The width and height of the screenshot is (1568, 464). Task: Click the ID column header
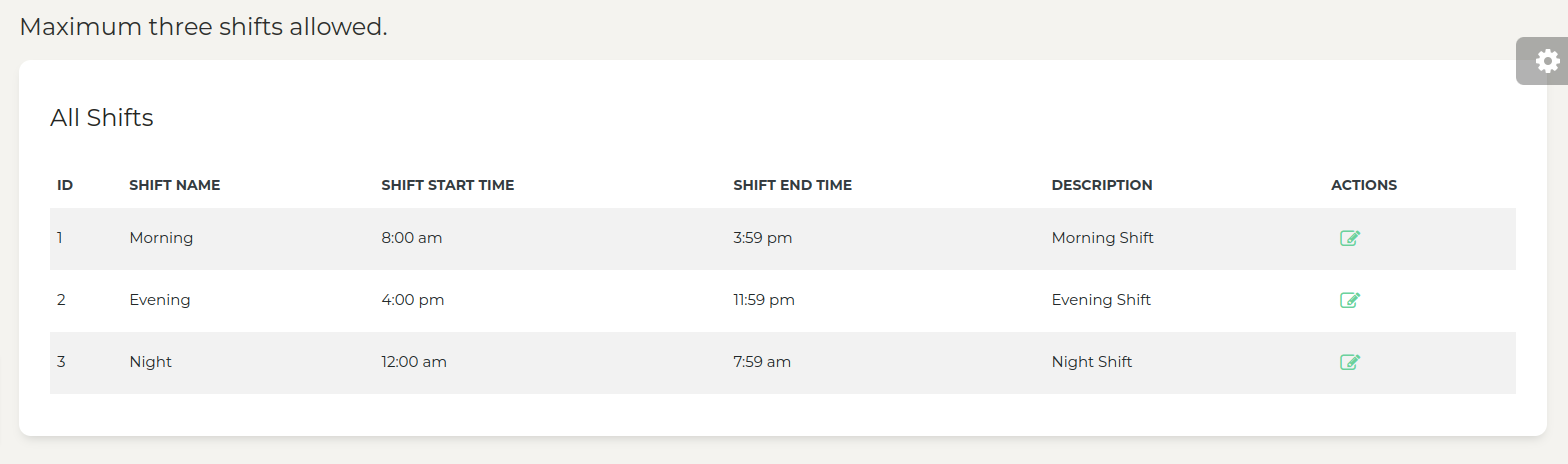click(65, 185)
